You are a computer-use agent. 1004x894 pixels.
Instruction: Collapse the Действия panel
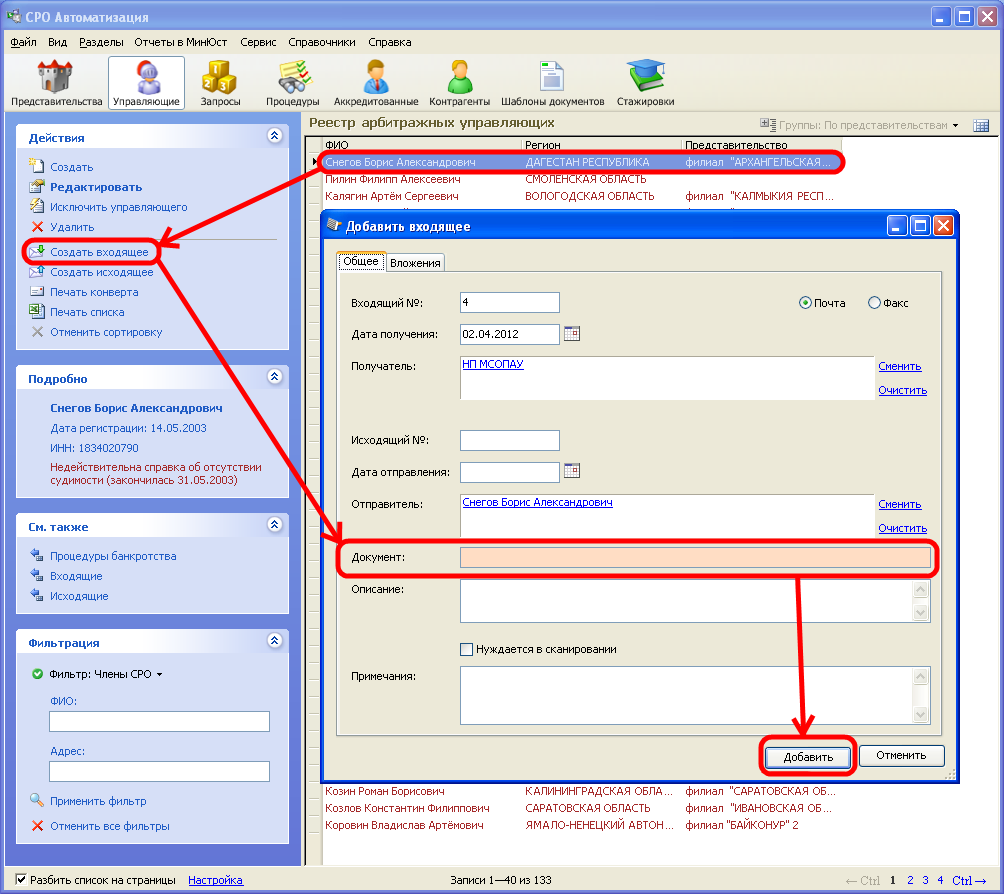pos(274,137)
